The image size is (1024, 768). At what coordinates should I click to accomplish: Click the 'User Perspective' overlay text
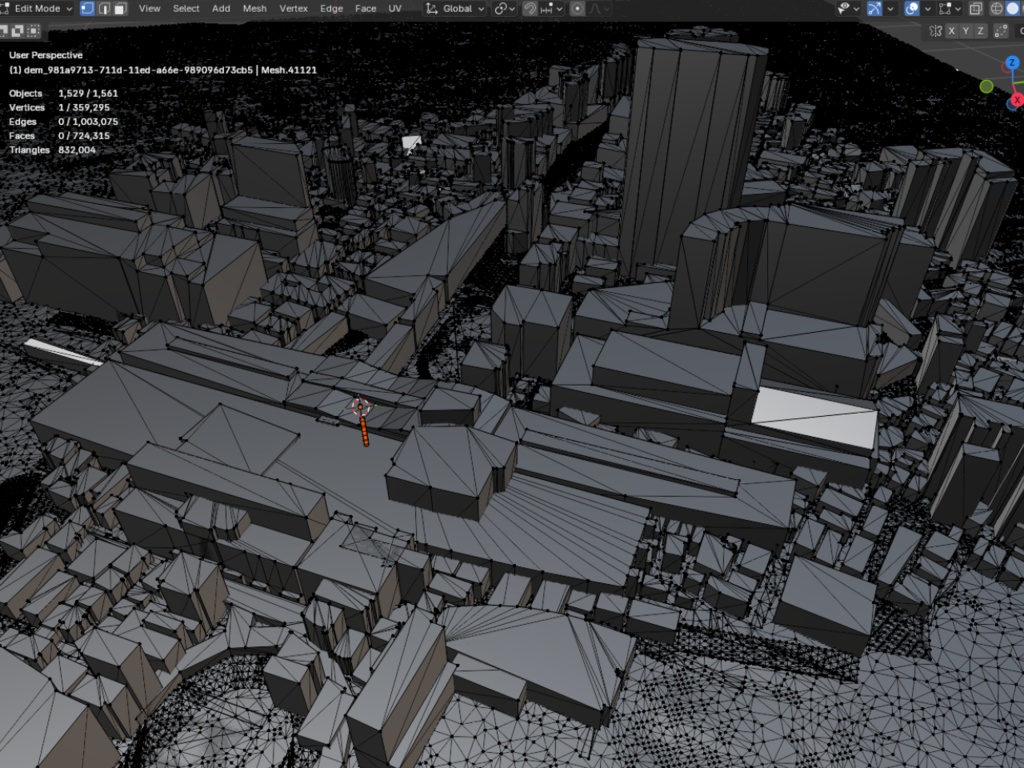pyautogui.click(x=46, y=55)
